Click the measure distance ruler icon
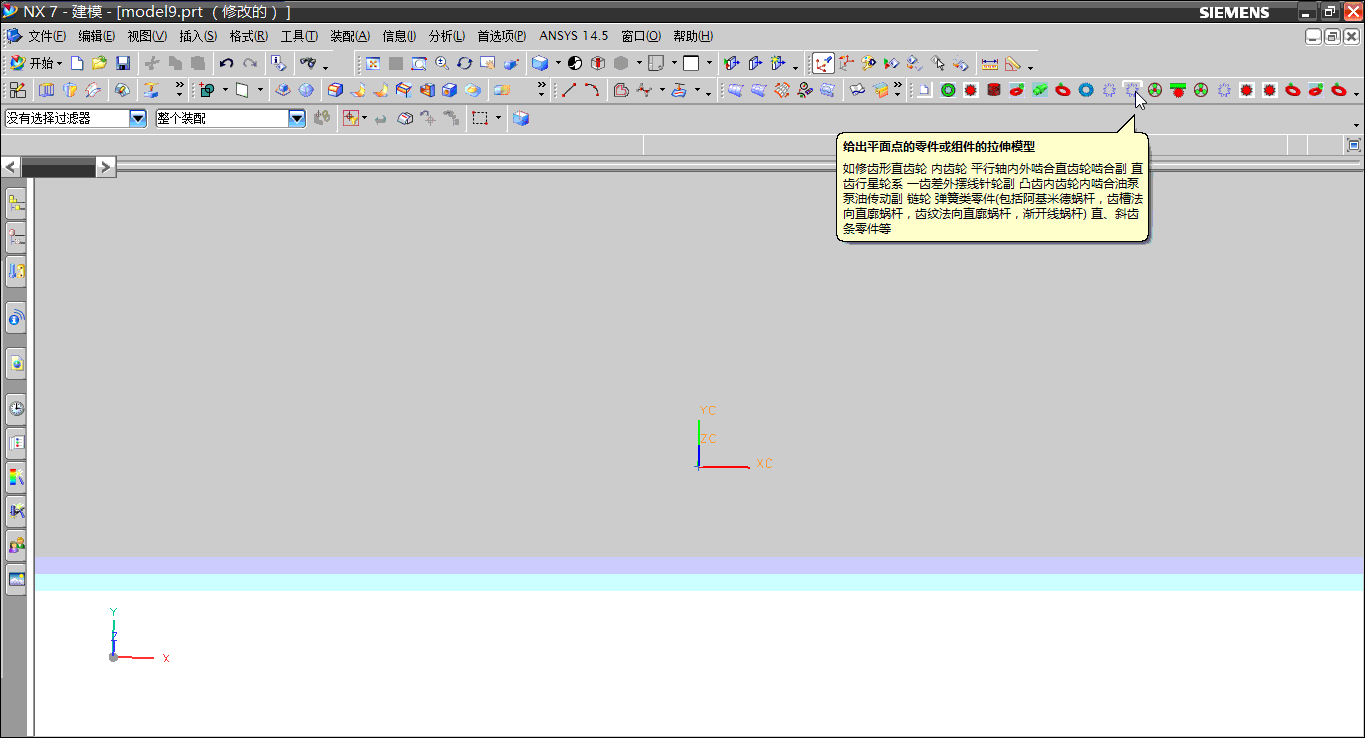This screenshot has height=738, width=1365. pyautogui.click(x=990, y=63)
